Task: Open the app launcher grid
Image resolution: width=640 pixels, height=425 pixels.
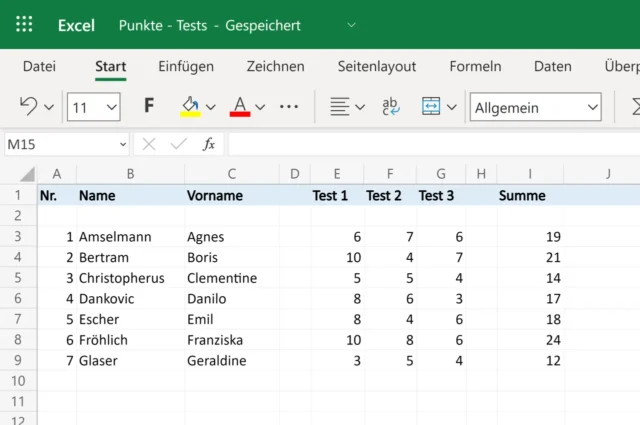Action: pyautogui.click(x=25, y=25)
